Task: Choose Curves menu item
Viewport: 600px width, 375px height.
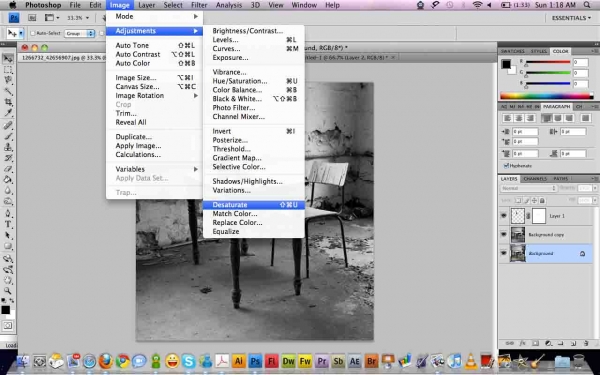Action: [254, 49]
